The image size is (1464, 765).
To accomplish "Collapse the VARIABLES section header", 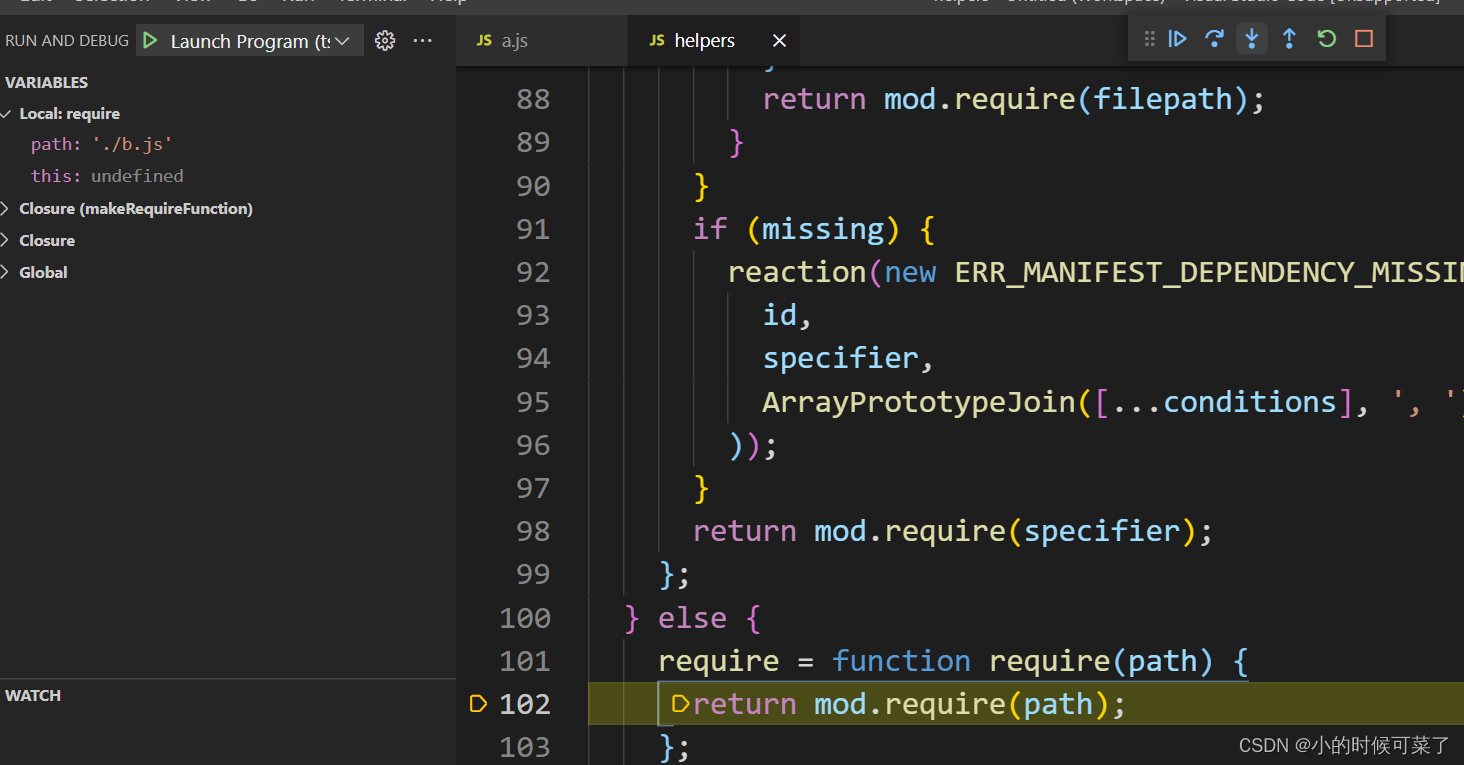I will click(x=47, y=83).
